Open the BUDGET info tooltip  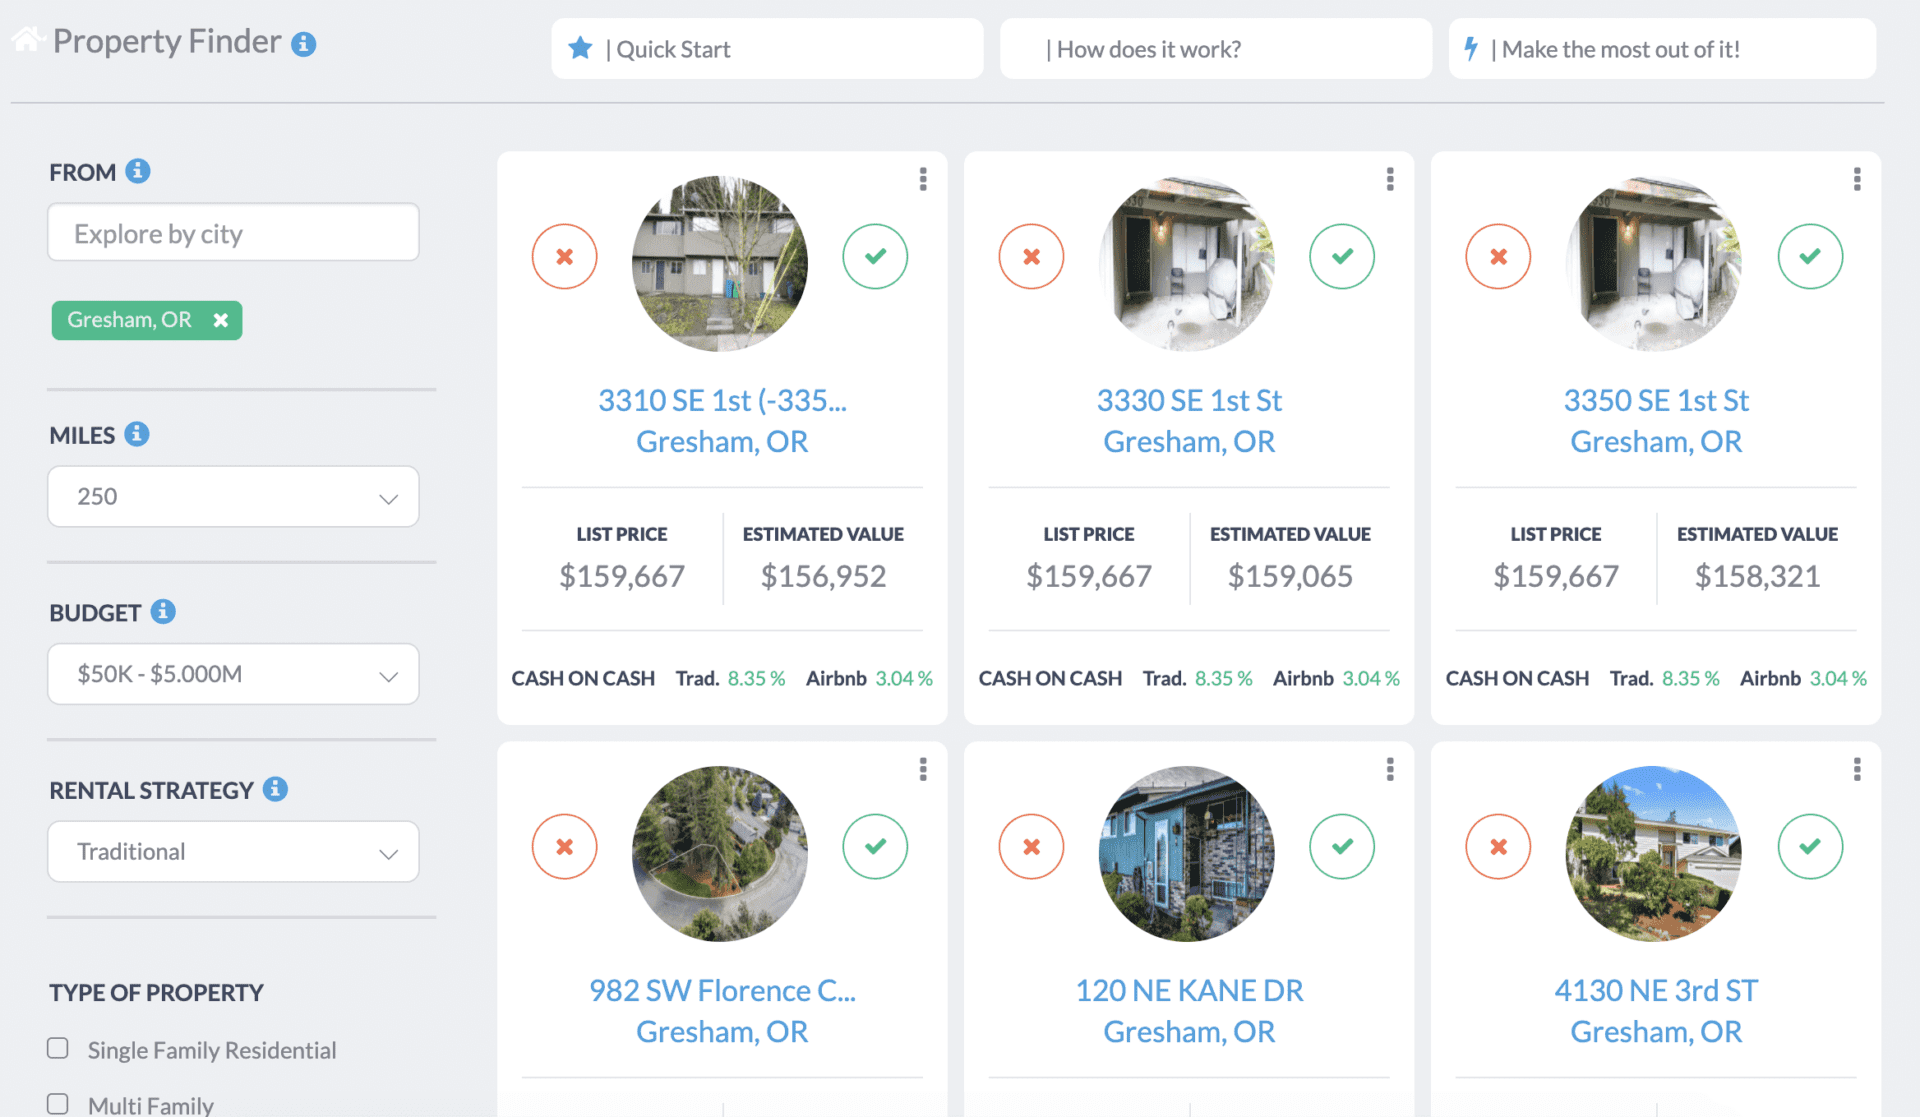163,612
